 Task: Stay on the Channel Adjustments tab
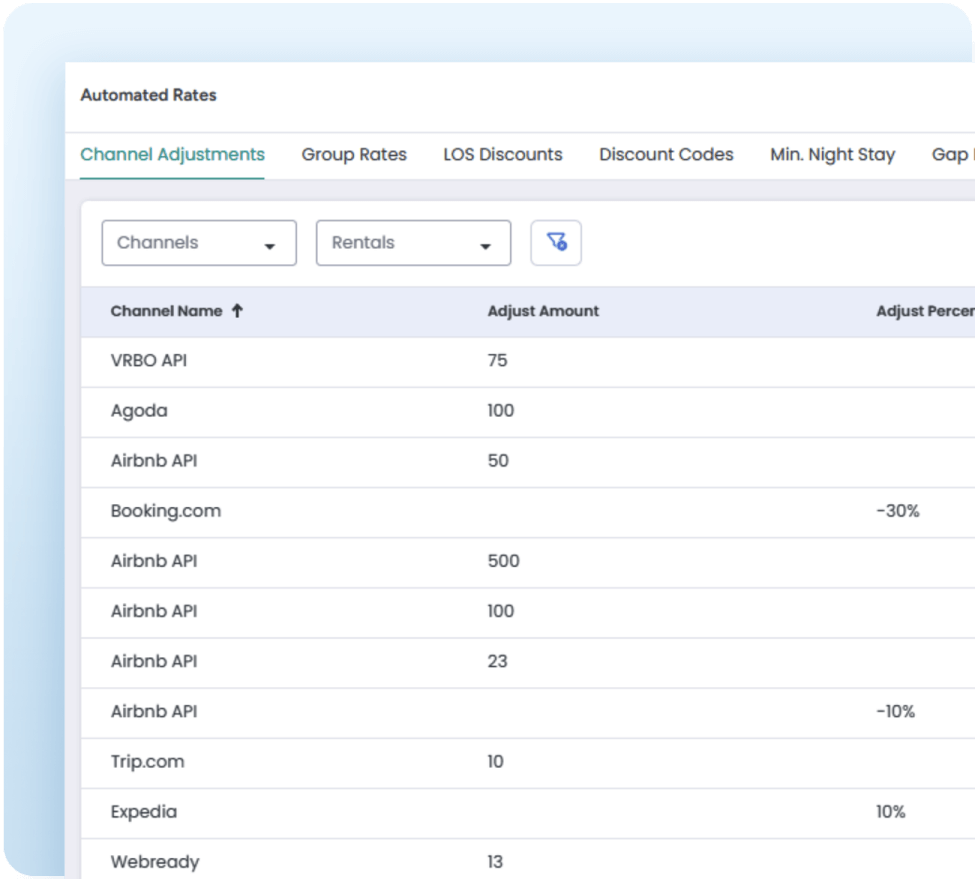[x=171, y=154]
